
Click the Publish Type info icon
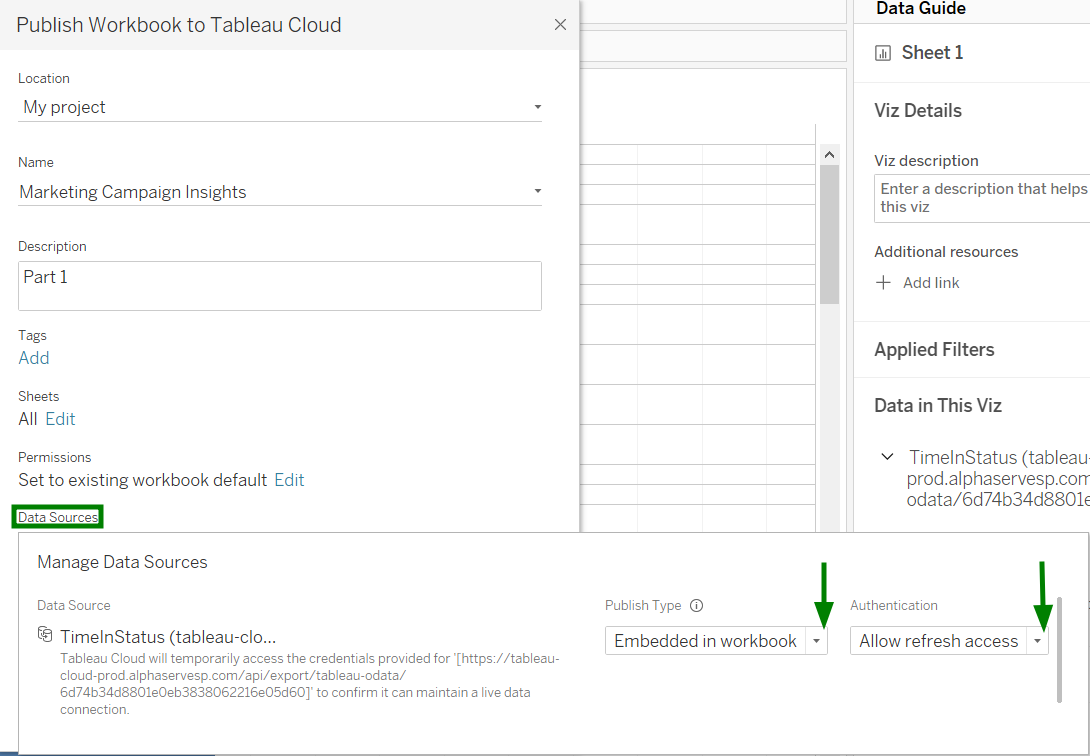697,606
